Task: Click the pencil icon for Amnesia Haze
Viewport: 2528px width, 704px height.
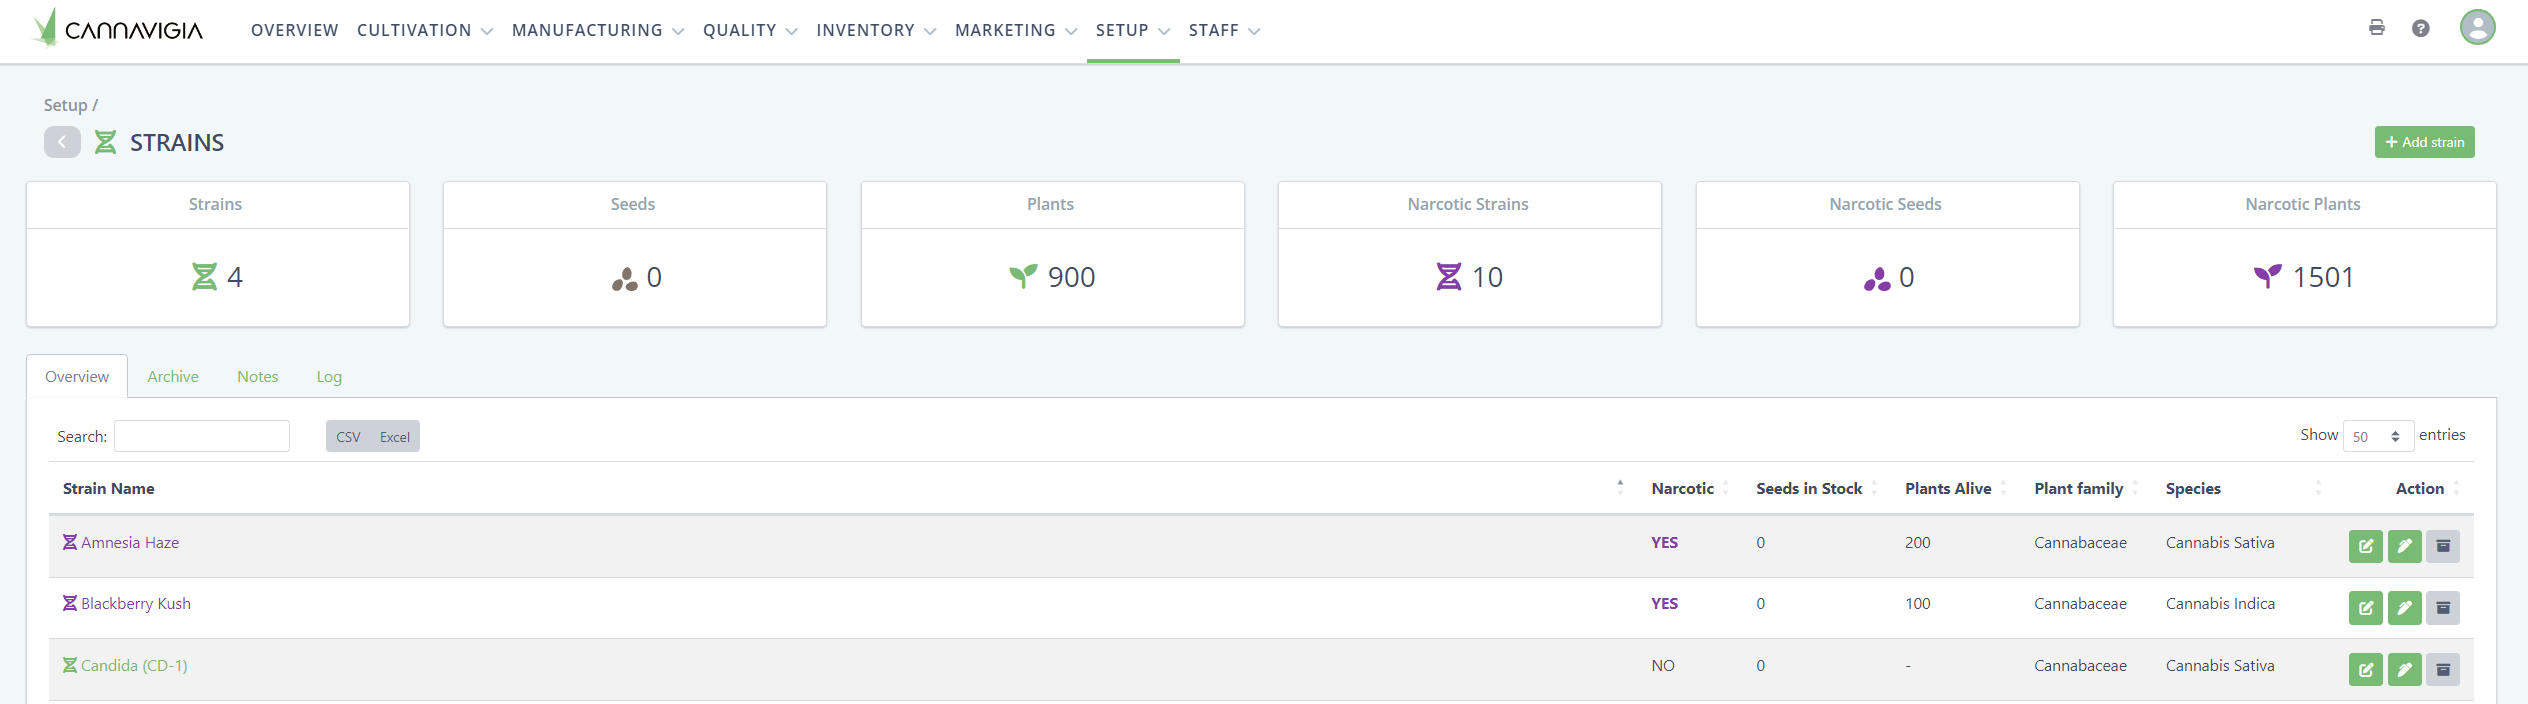Action: click(2404, 546)
